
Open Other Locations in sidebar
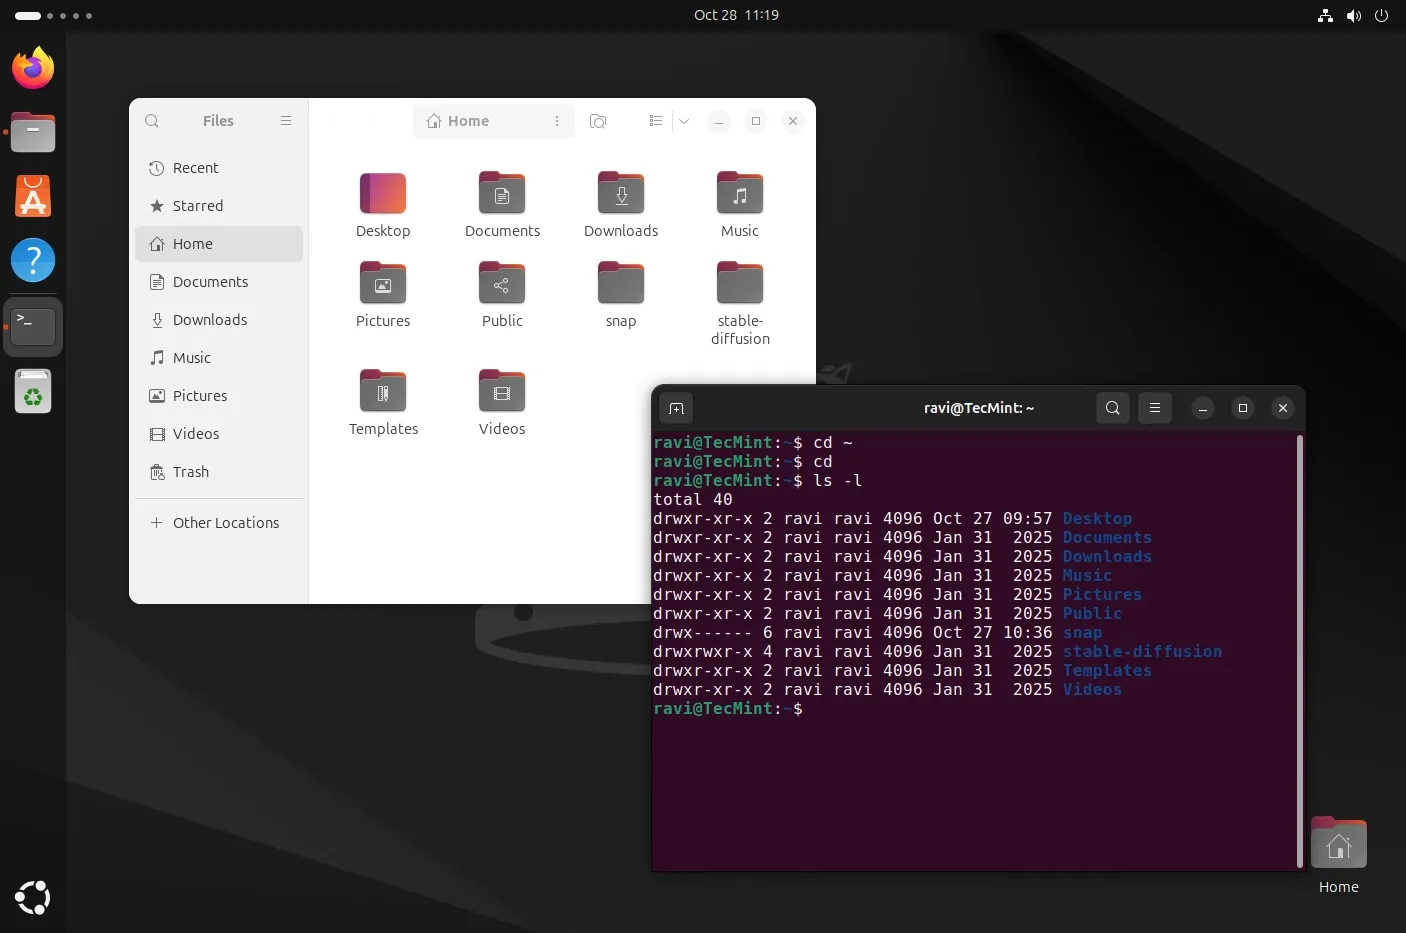click(x=225, y=523)
